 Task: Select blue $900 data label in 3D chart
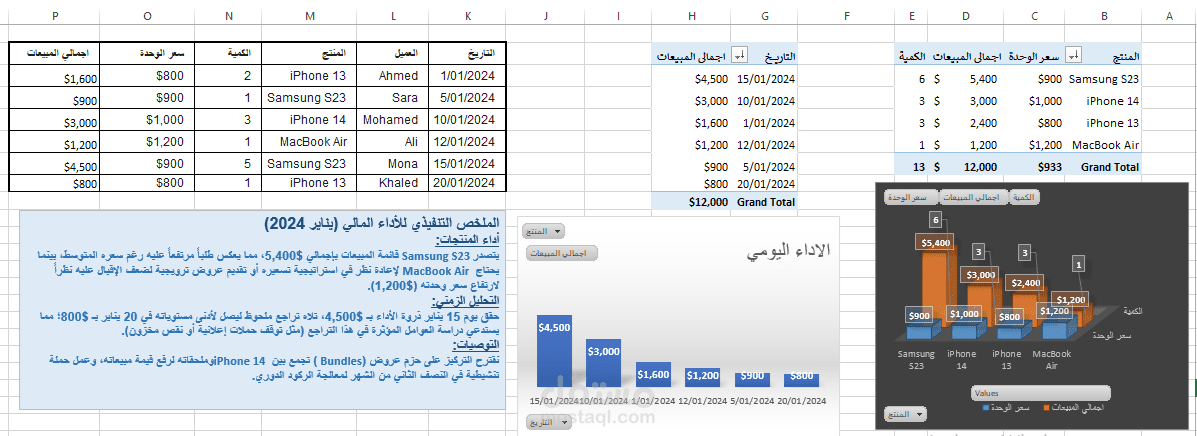pyautogui.click(x=920, y=315)
